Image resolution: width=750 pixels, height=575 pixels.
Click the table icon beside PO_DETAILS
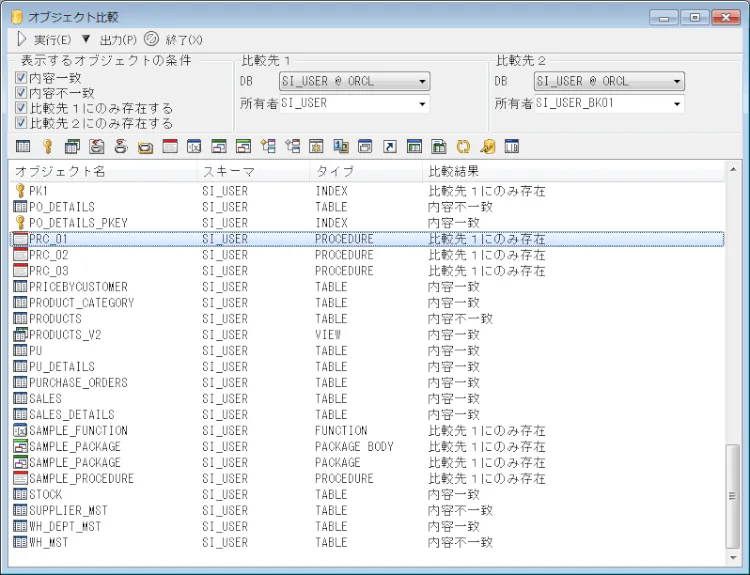pos(20,207)
